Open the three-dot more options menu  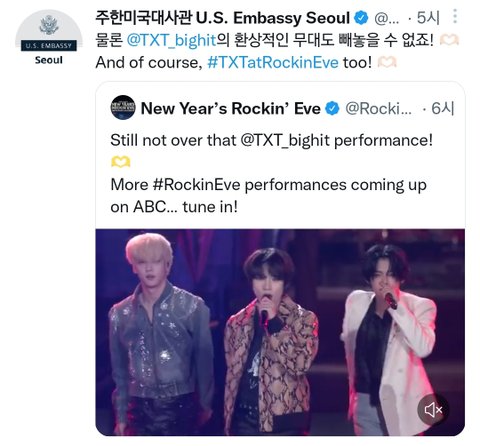click(x=455, y=16)
